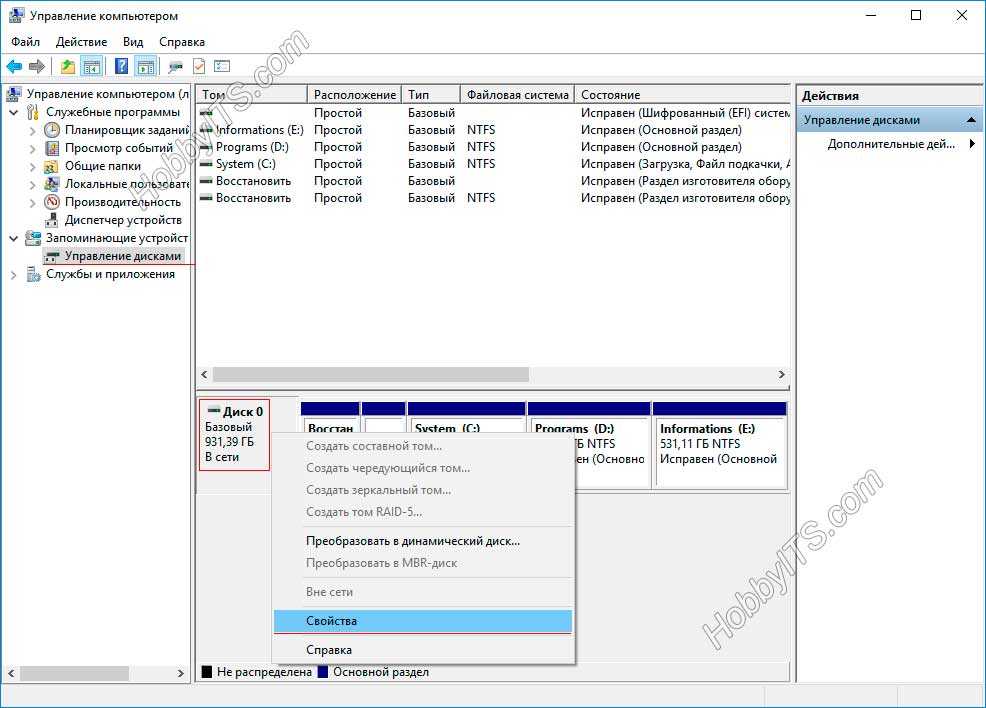
Task: Click the Performance (Производительность) icon in the tree
Action: [x=52, y=202]
